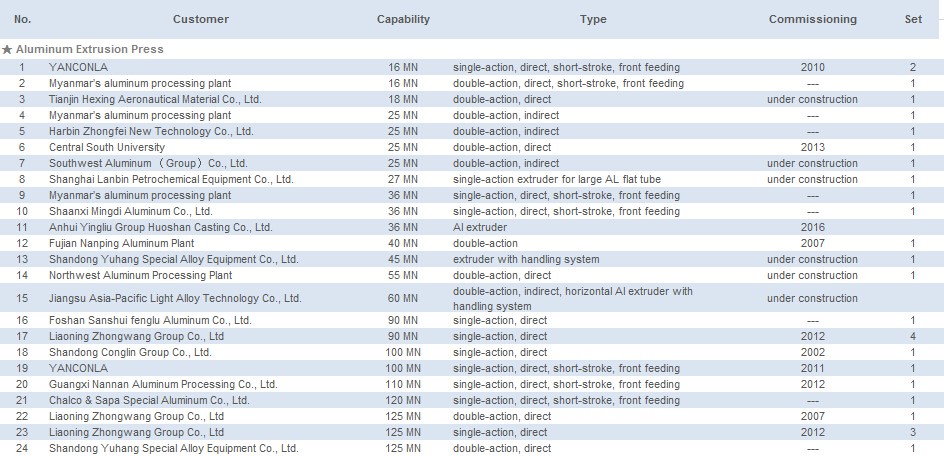This screenshot has height=456, width=944.
Task: Click the No. column header
Action: coord(22,19)
